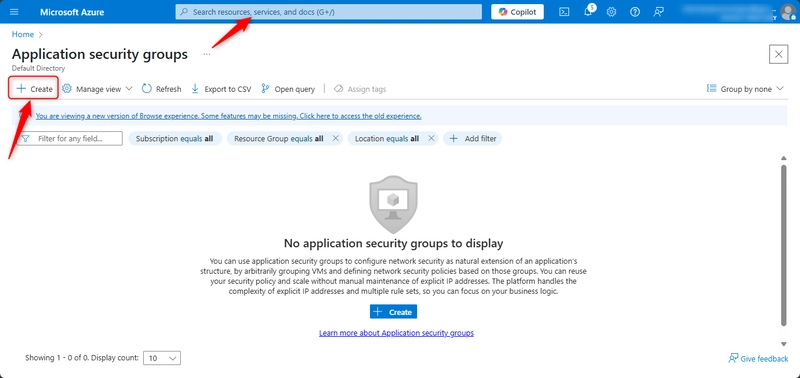Click the blue Create button in the empty state
800x378 pixels.
393,312
